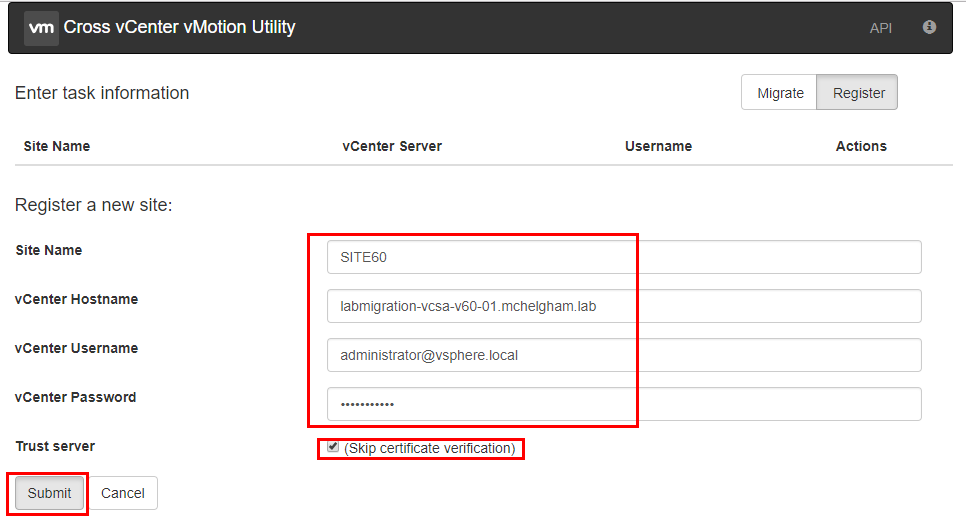The height and width of the screenshot is (523, 966).
Task: Click the Skip certificate verification label text
Action: point(429,448)
